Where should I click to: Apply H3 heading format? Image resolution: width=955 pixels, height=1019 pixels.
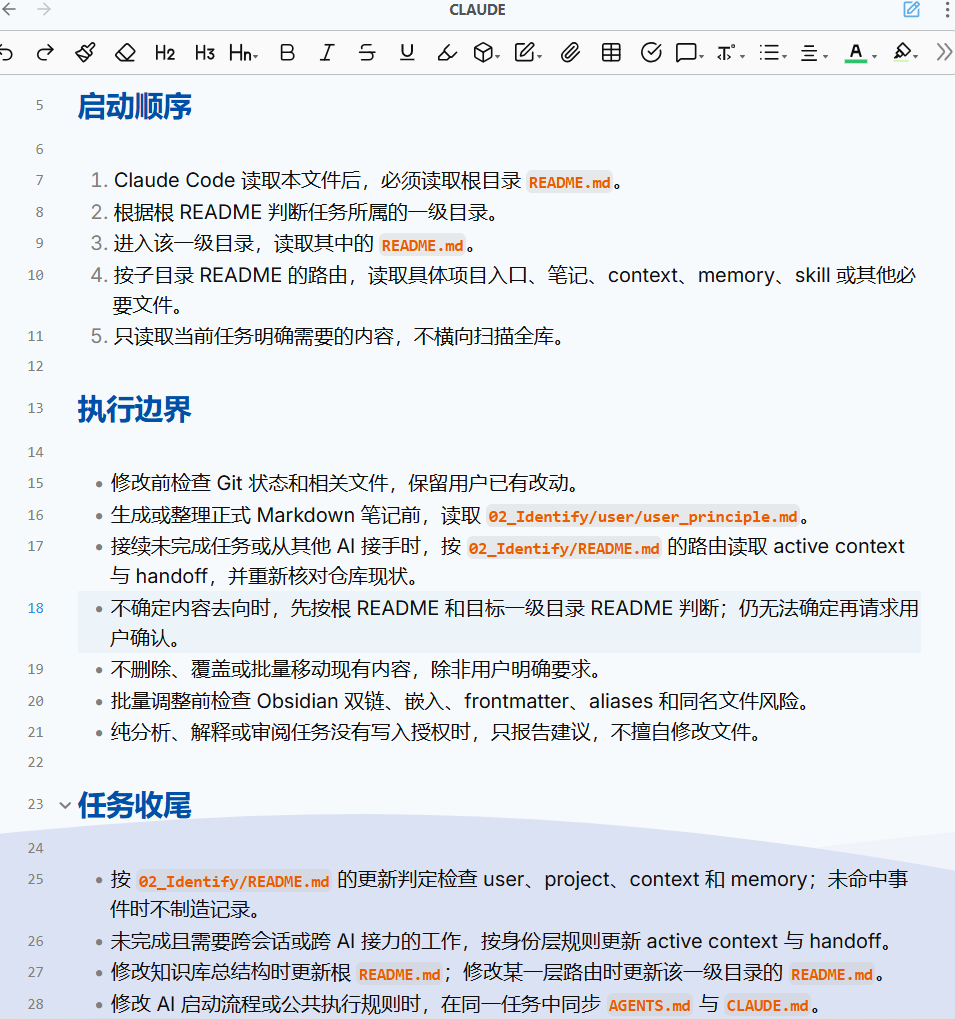pyautogui.click(x=205, y=53)
